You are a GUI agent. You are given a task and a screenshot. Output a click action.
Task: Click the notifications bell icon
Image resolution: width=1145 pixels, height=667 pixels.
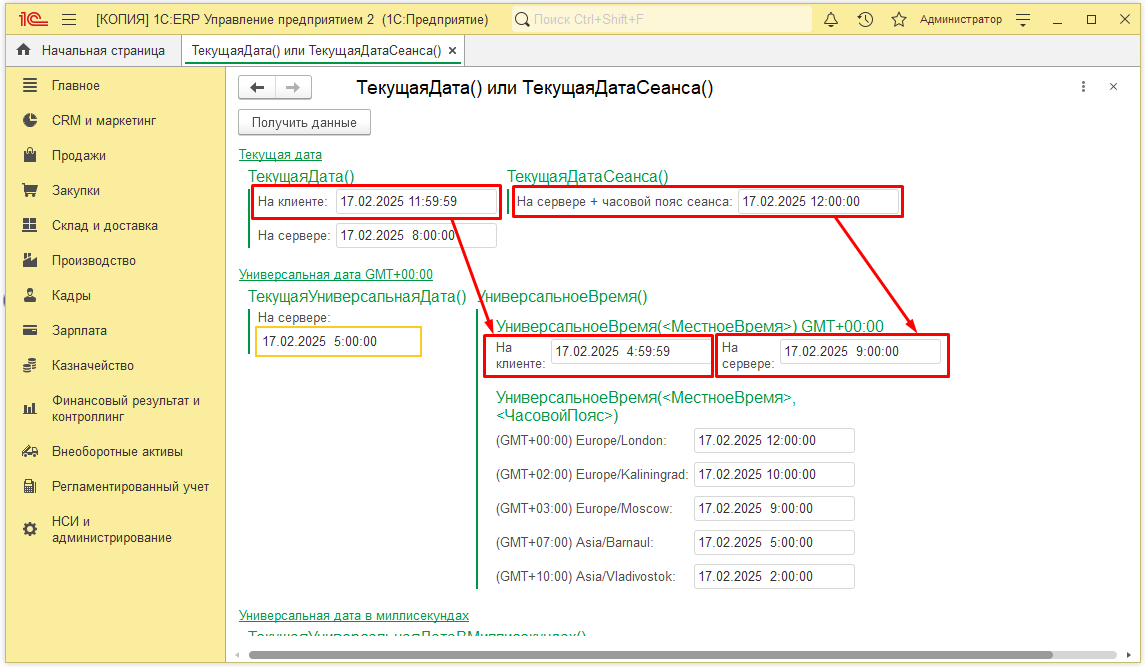click(831, 19)
